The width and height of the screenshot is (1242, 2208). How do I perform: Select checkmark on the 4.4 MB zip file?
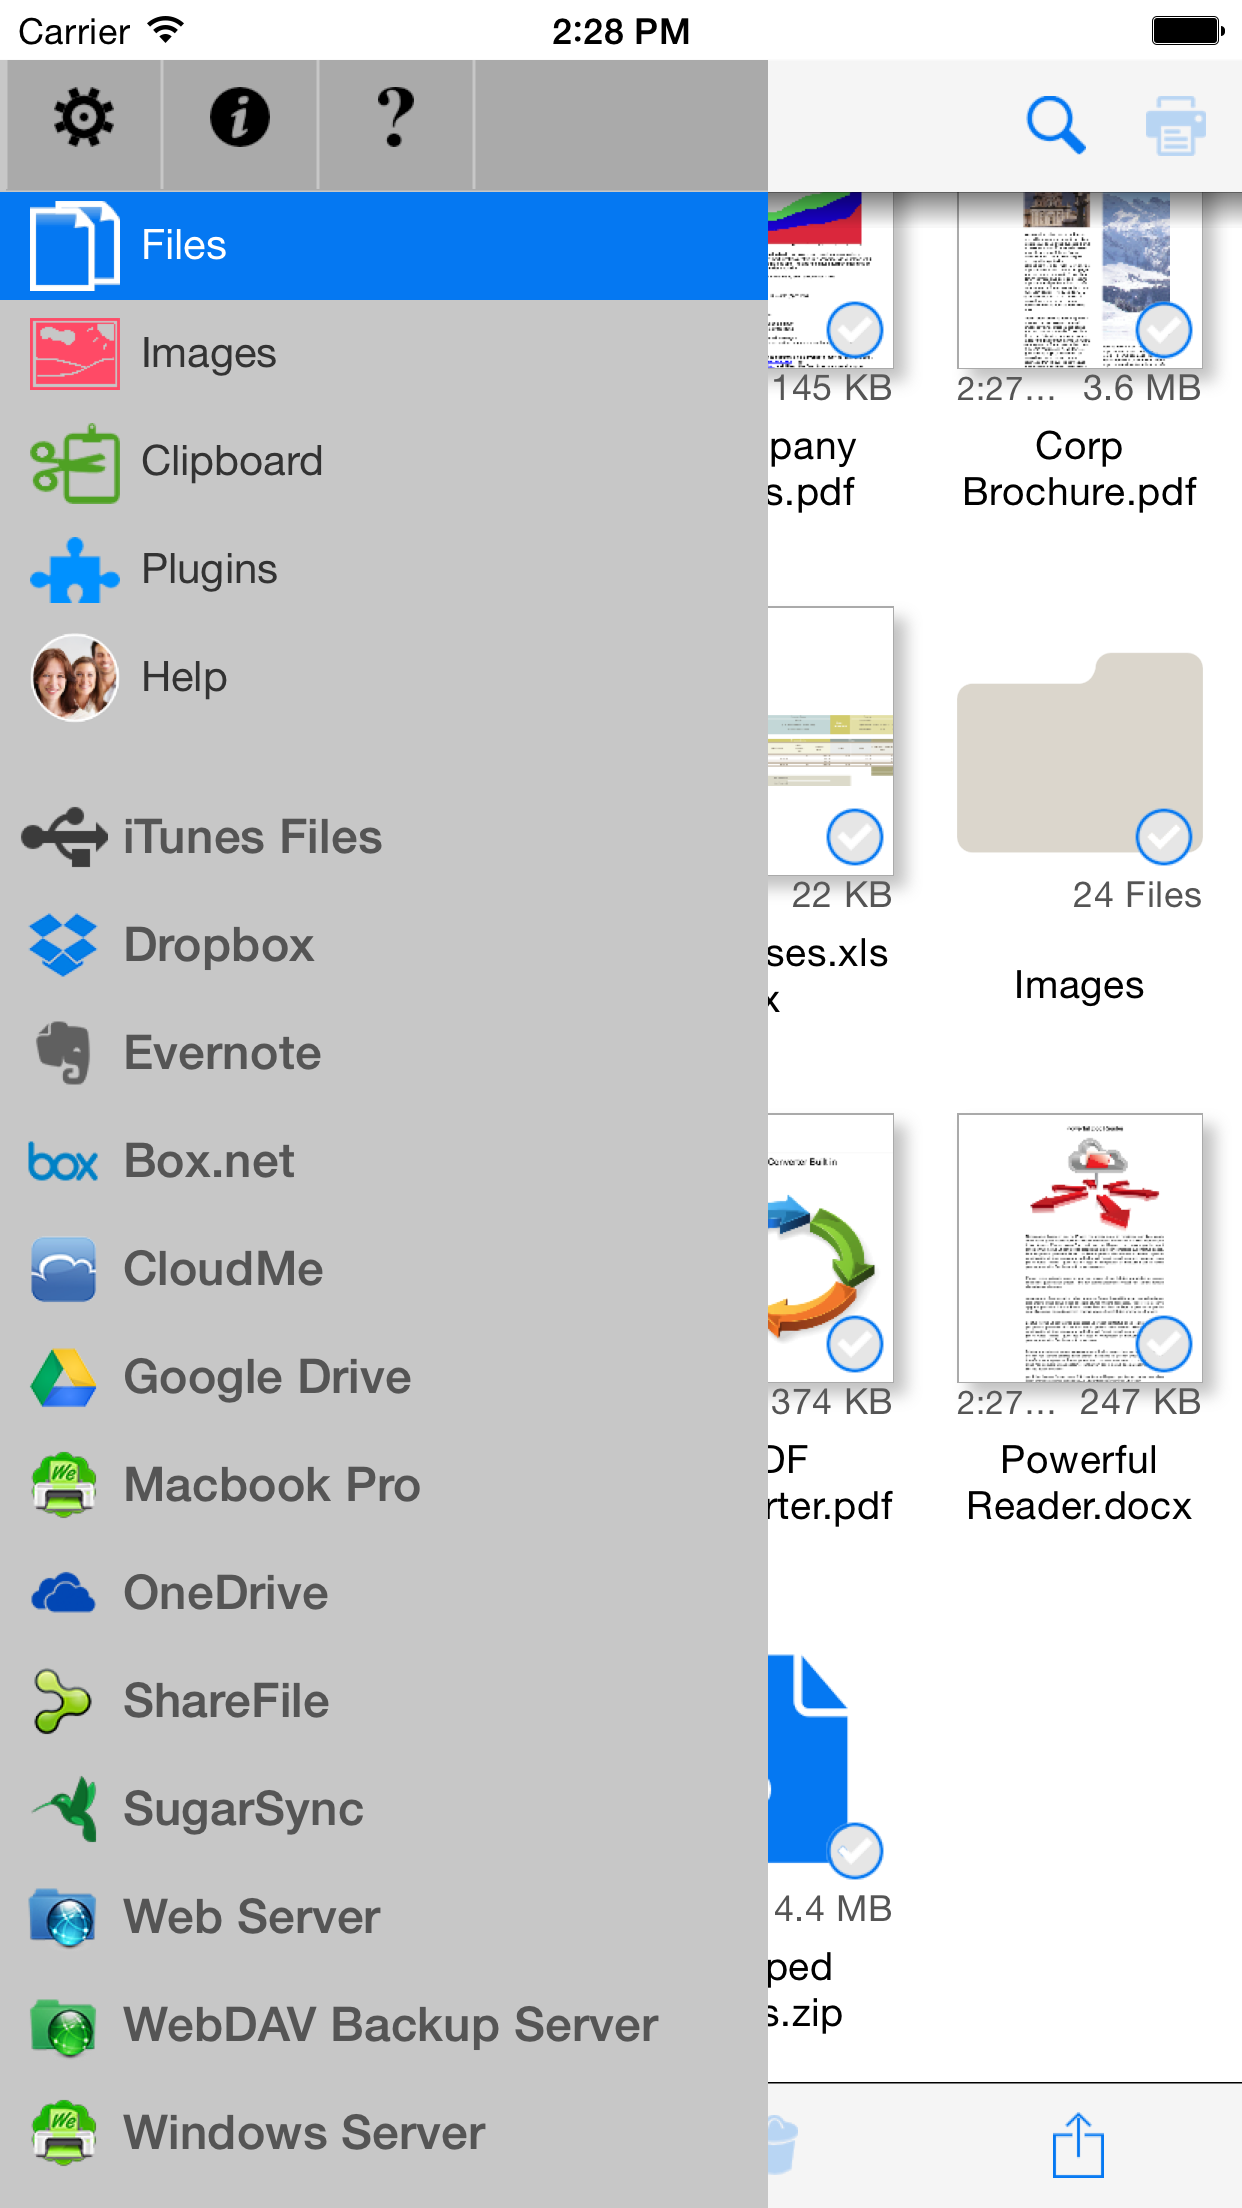point(855,1851)
